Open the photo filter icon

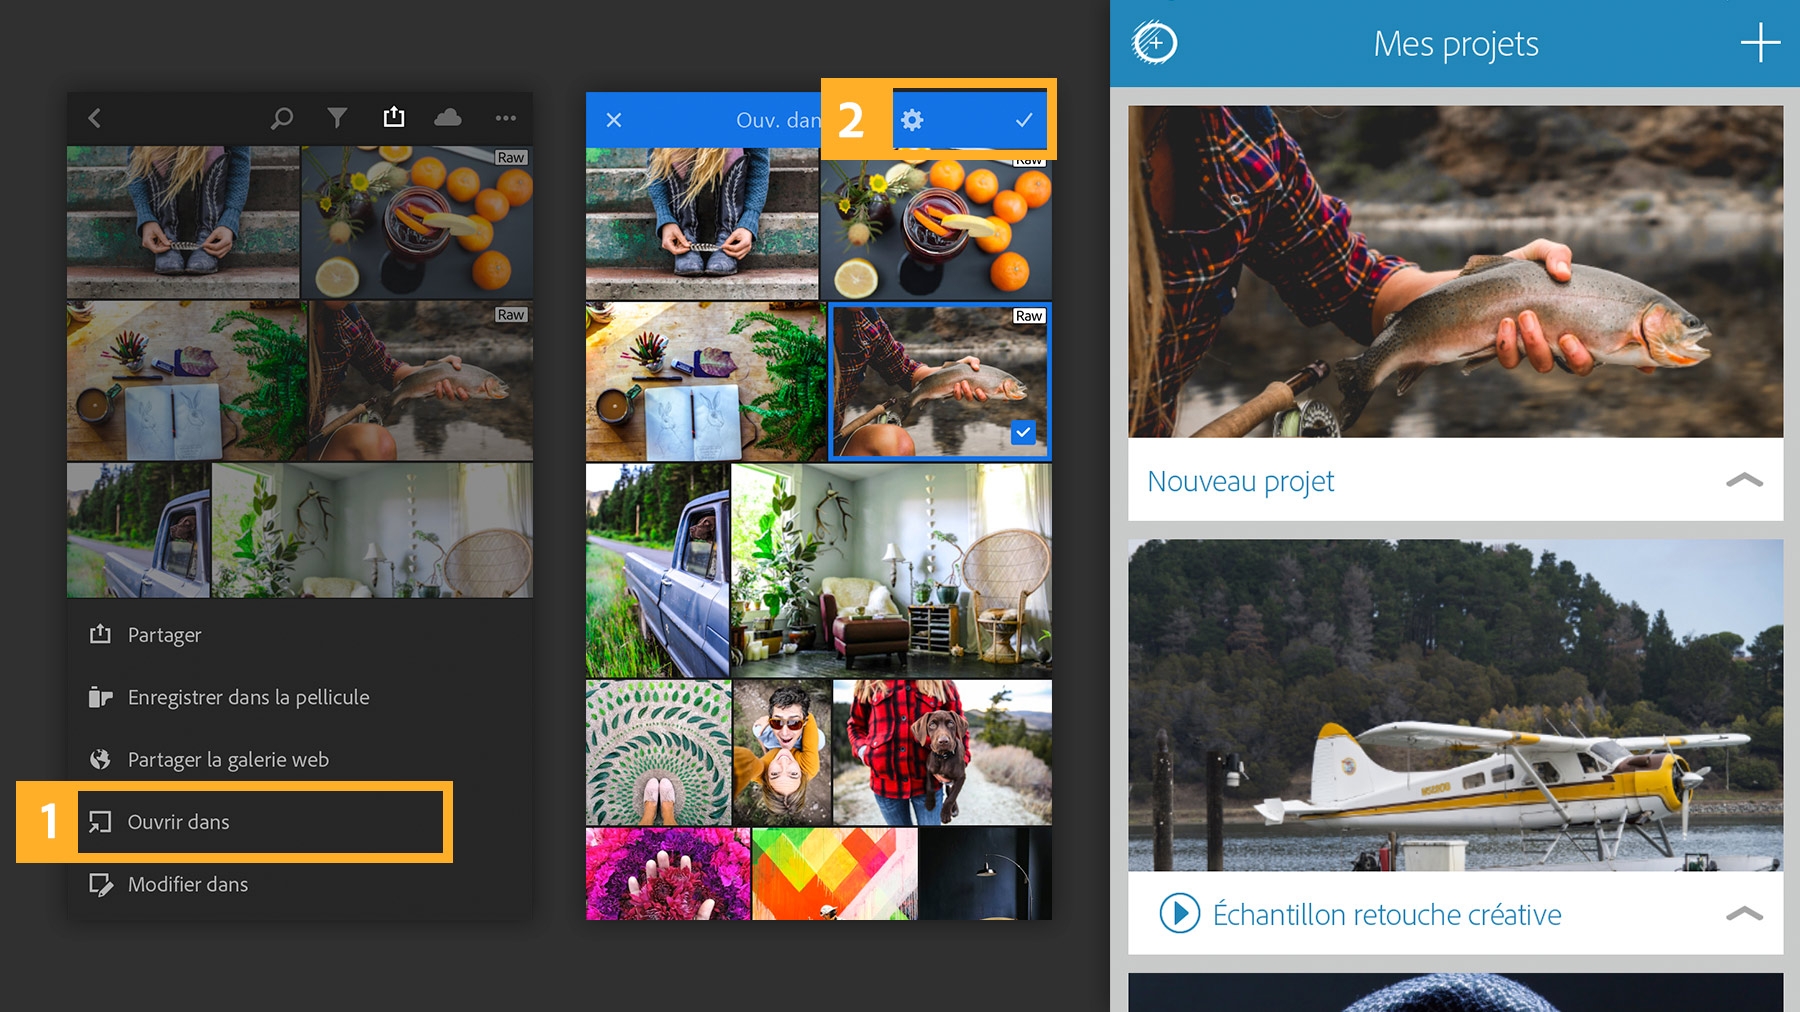click(337, 118)
